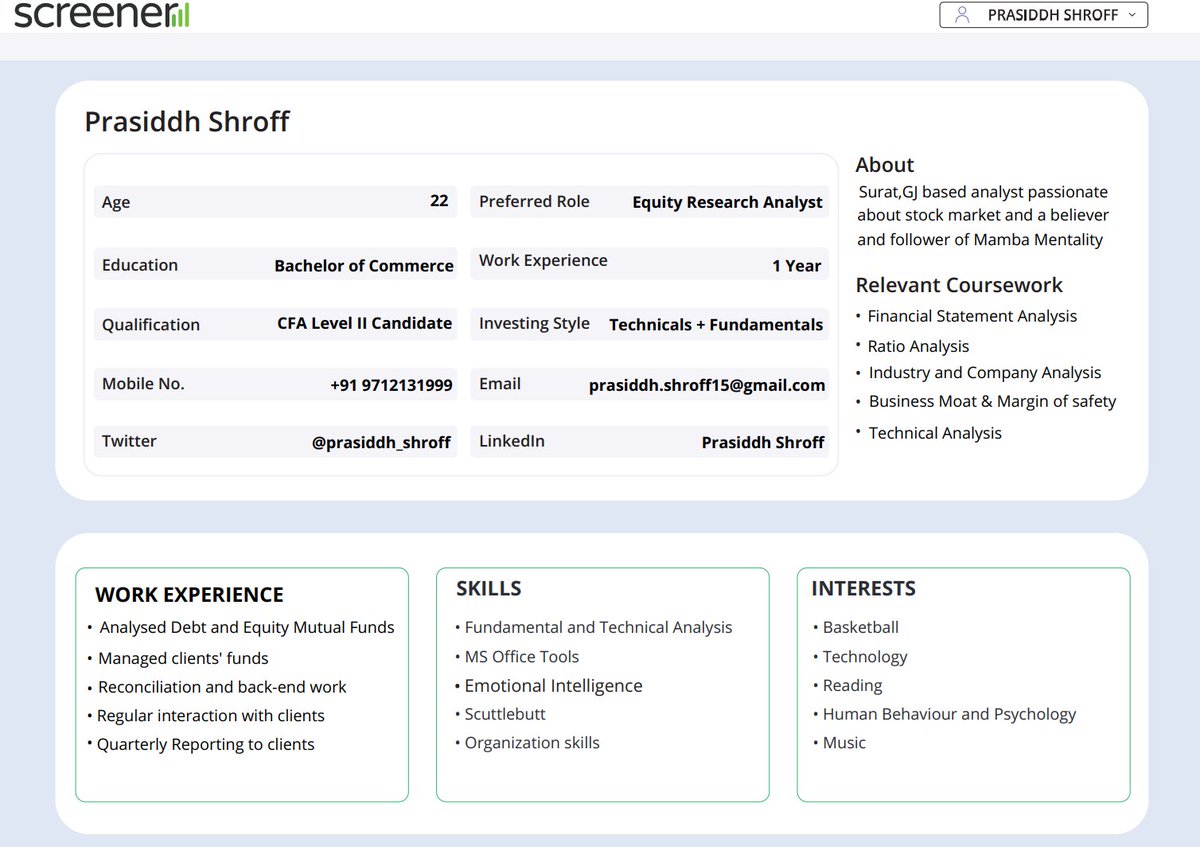Click the Mobile No. field label

(x=143, y=383)
